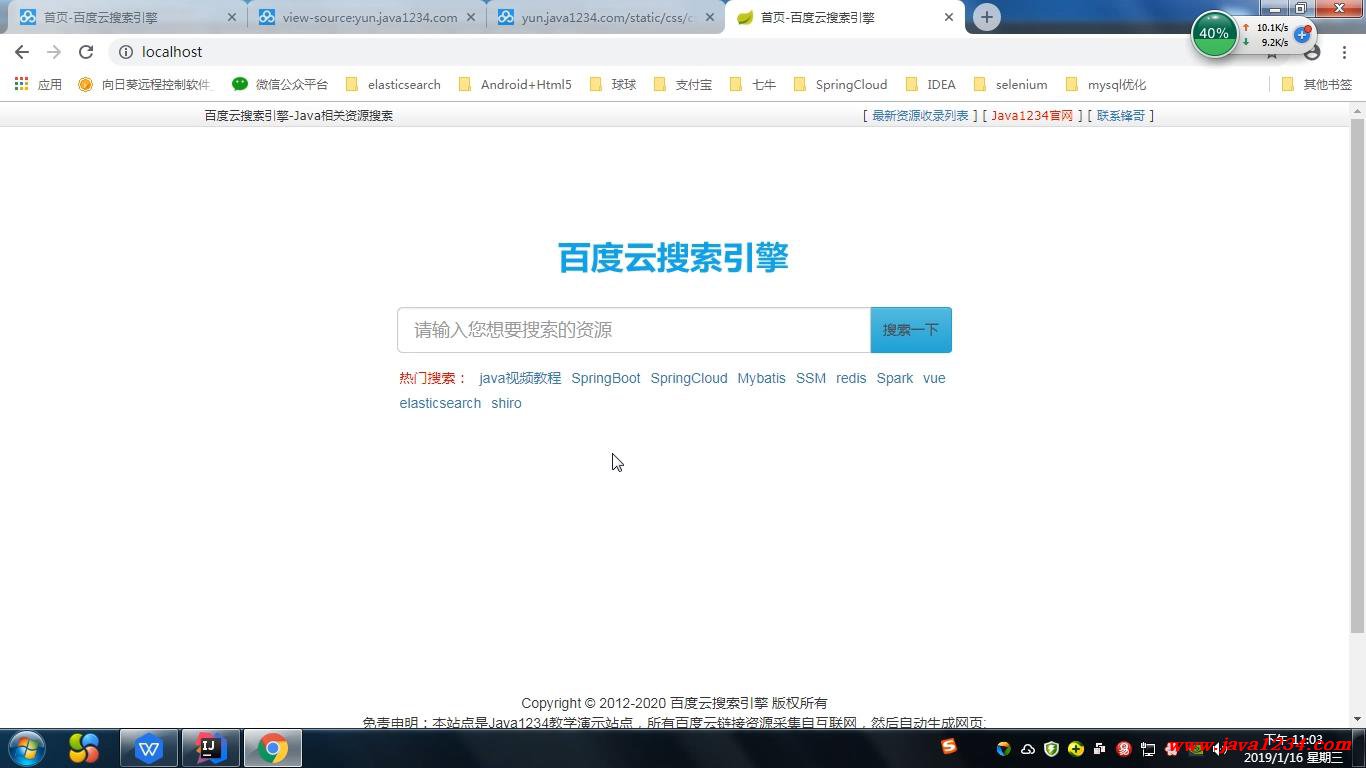Click the green 40% memory ball
This screenshot has height=768, width=1366.
point(1214,34)
